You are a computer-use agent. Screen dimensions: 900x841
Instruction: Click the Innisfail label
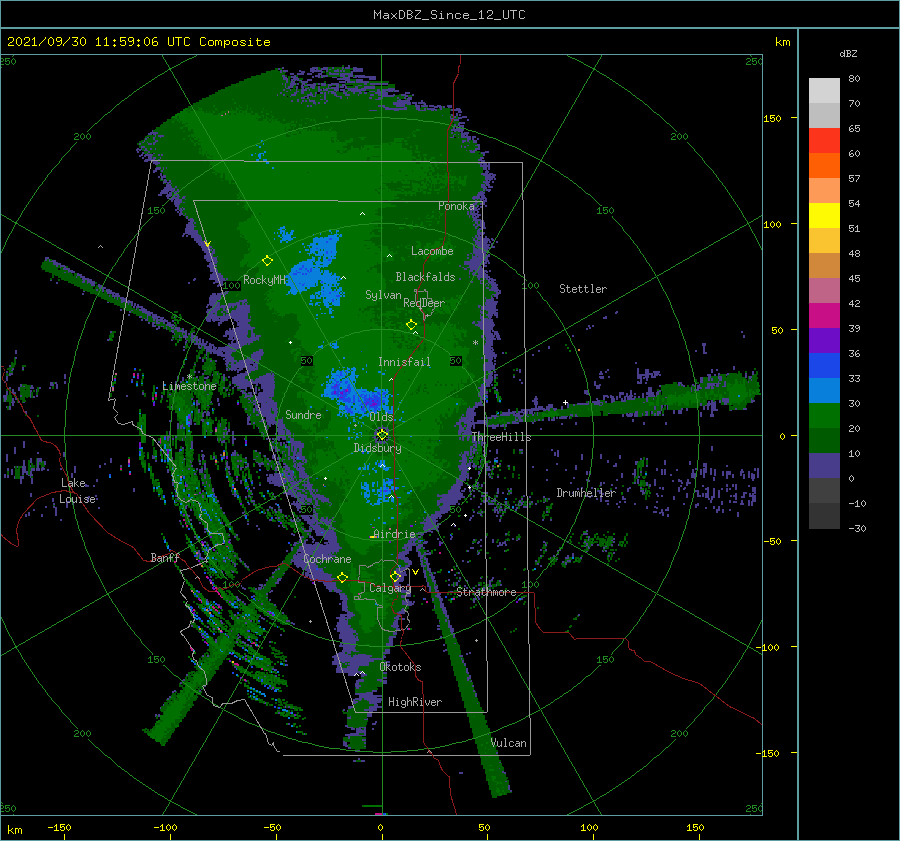(404, 362)
